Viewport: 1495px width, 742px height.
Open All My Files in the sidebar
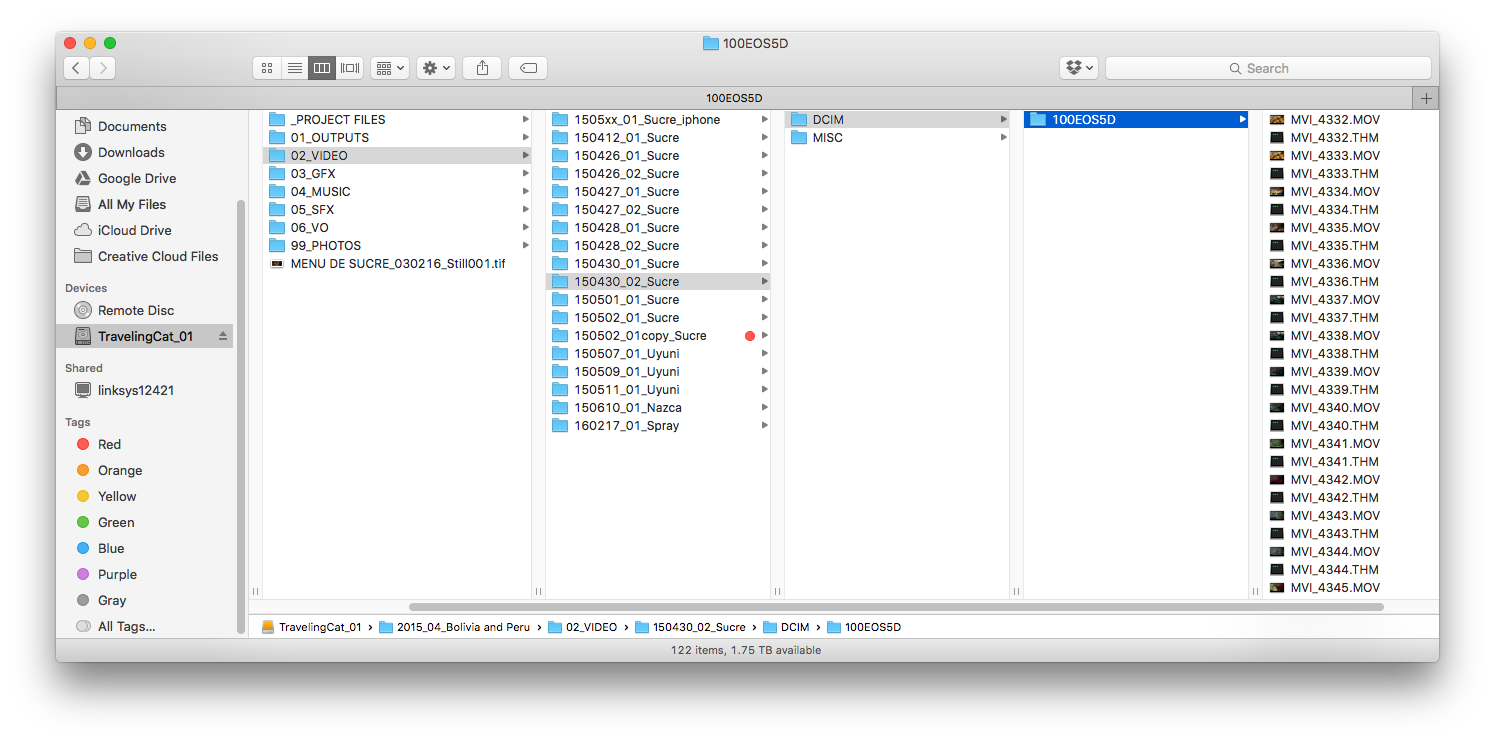132,204
